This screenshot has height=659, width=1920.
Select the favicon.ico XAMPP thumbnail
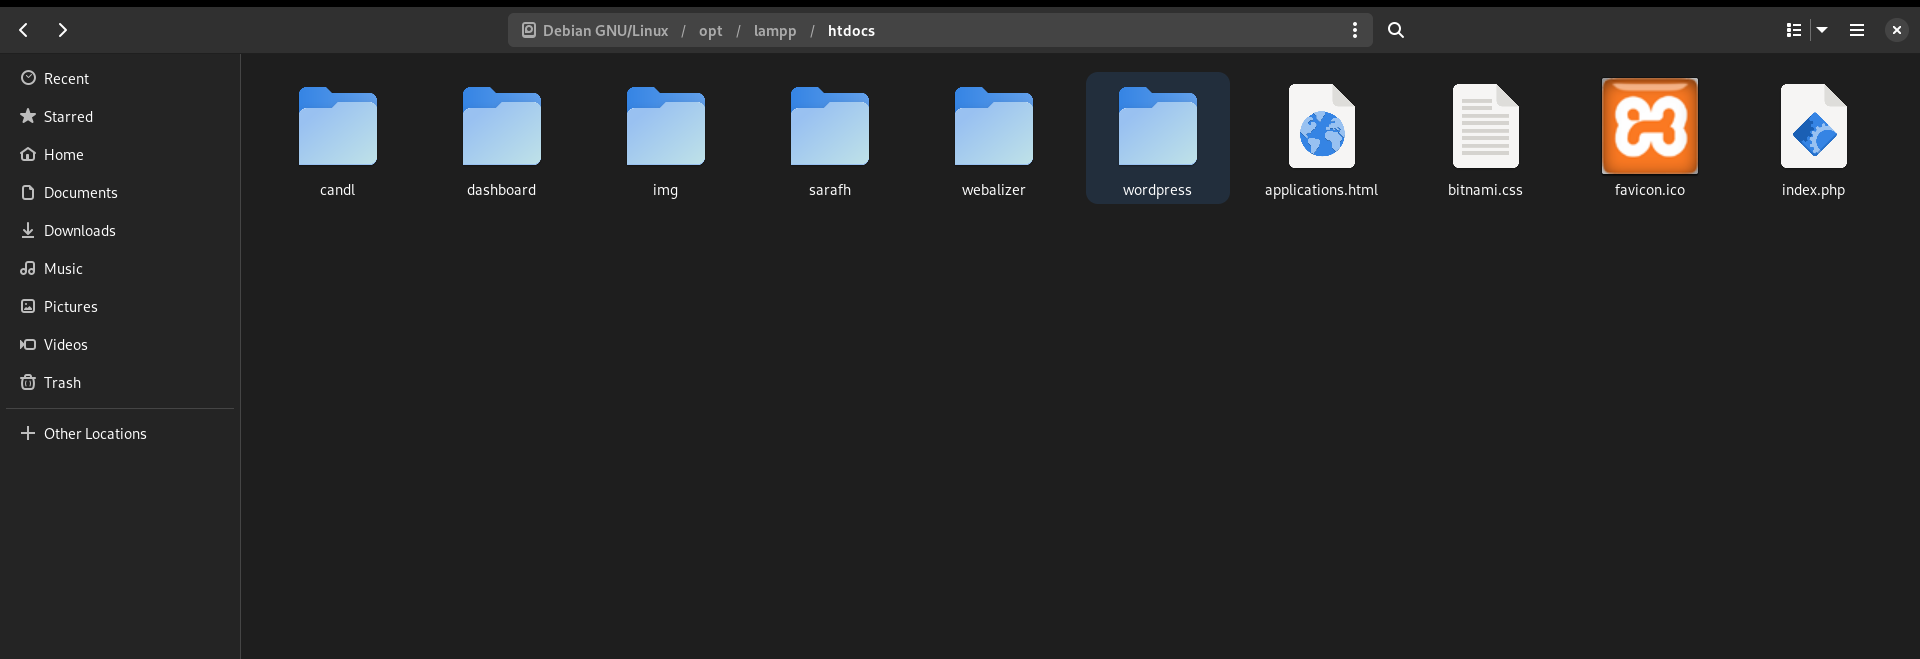pos(1650,126)
